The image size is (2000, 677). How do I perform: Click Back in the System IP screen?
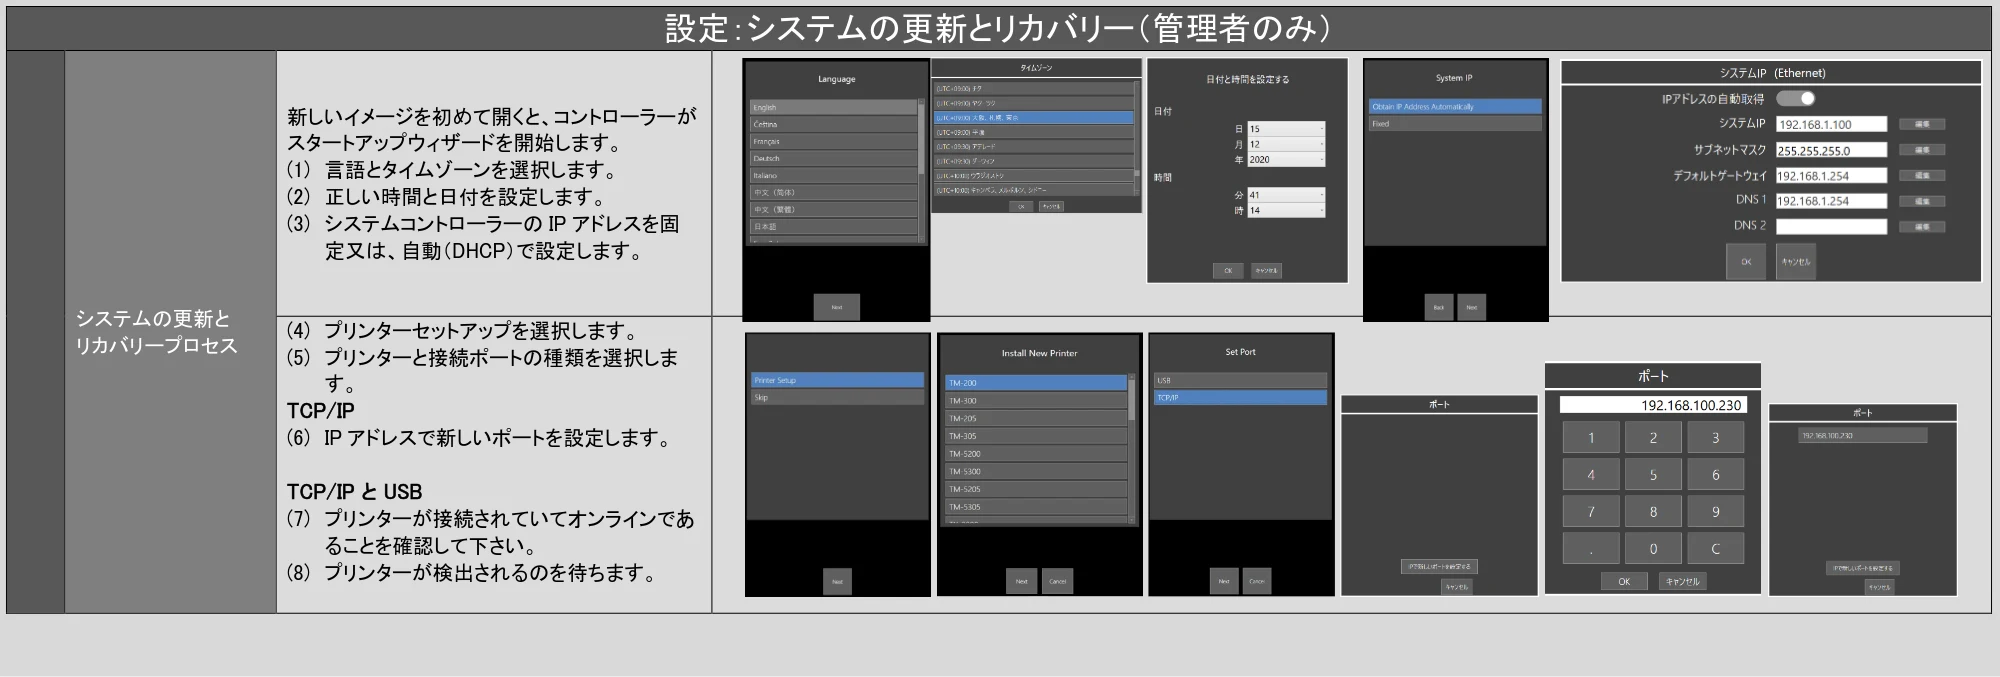click(x=1438, y=307)
